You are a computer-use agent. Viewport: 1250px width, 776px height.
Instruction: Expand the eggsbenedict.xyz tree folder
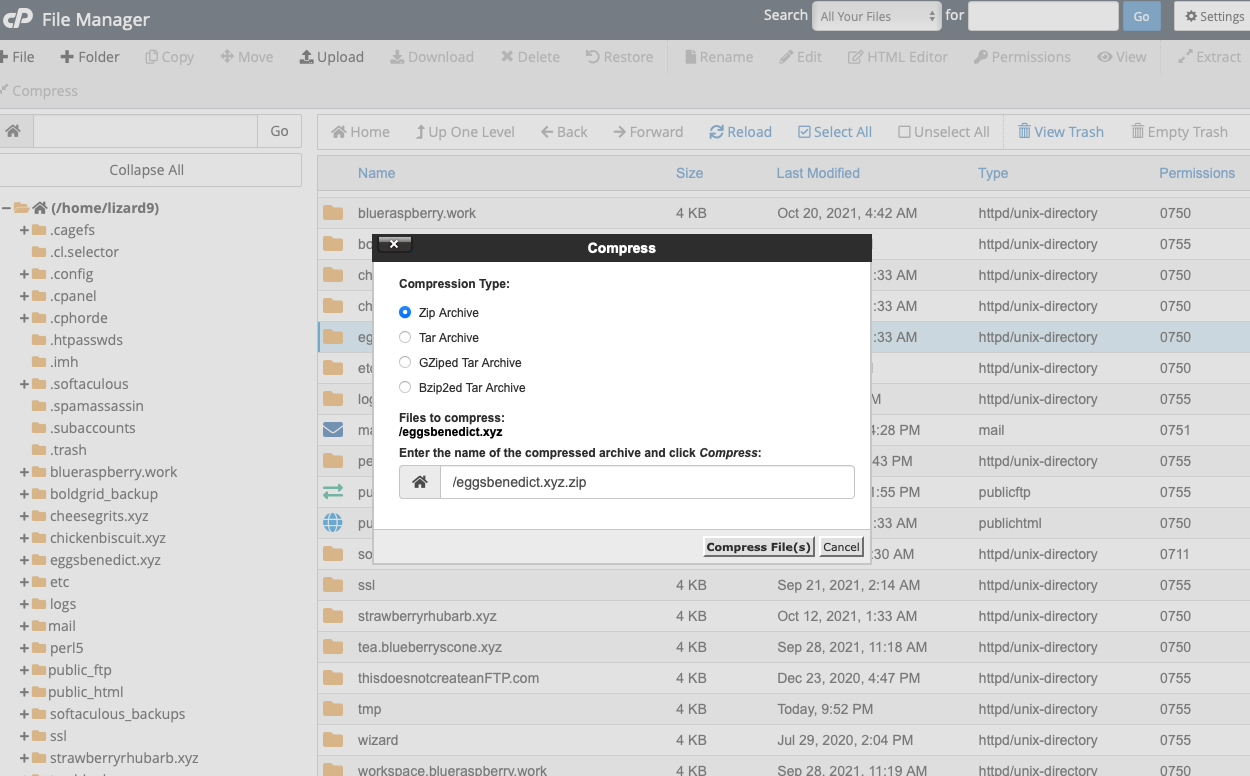click(24, 560)
